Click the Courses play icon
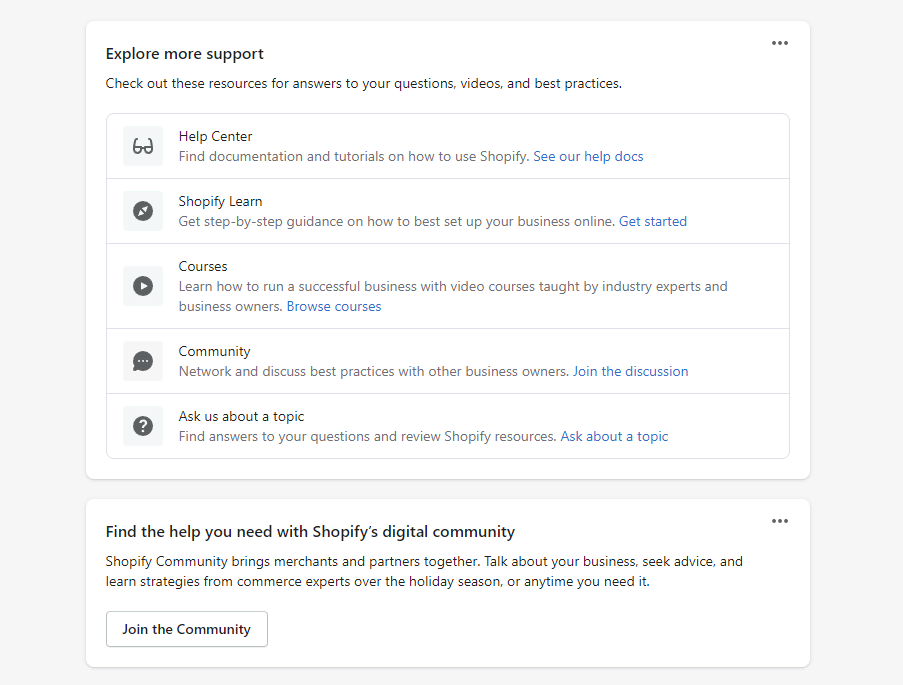The height and width of the screenshot is (685, 903). [x=143, y=286]
